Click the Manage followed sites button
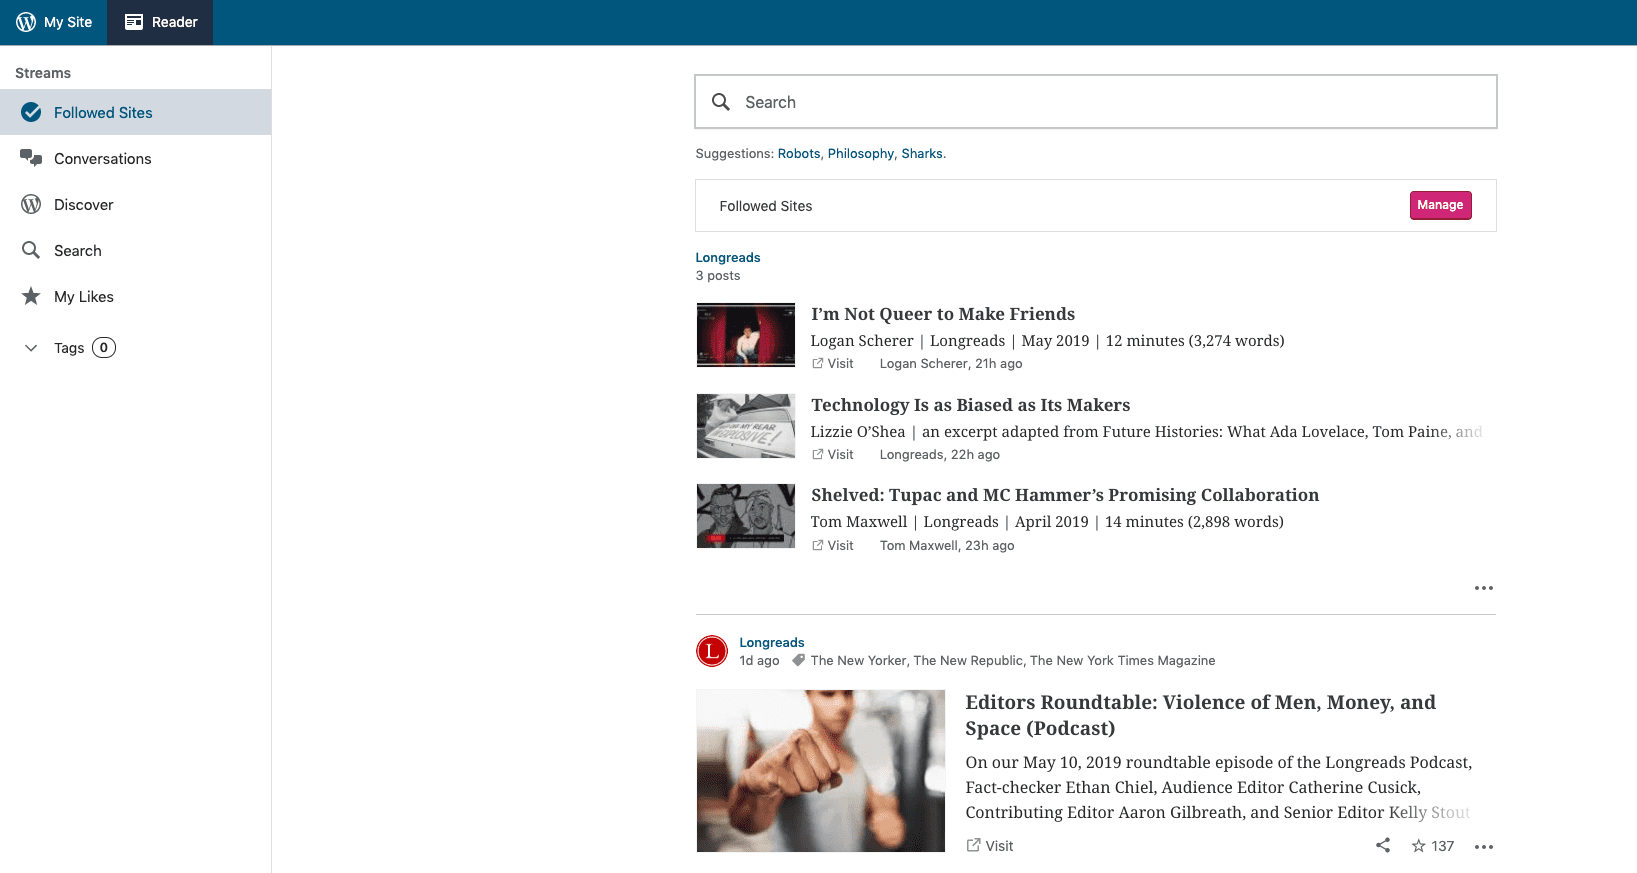The height and width of the screenshot is (873, 1637). point(1440,205)
